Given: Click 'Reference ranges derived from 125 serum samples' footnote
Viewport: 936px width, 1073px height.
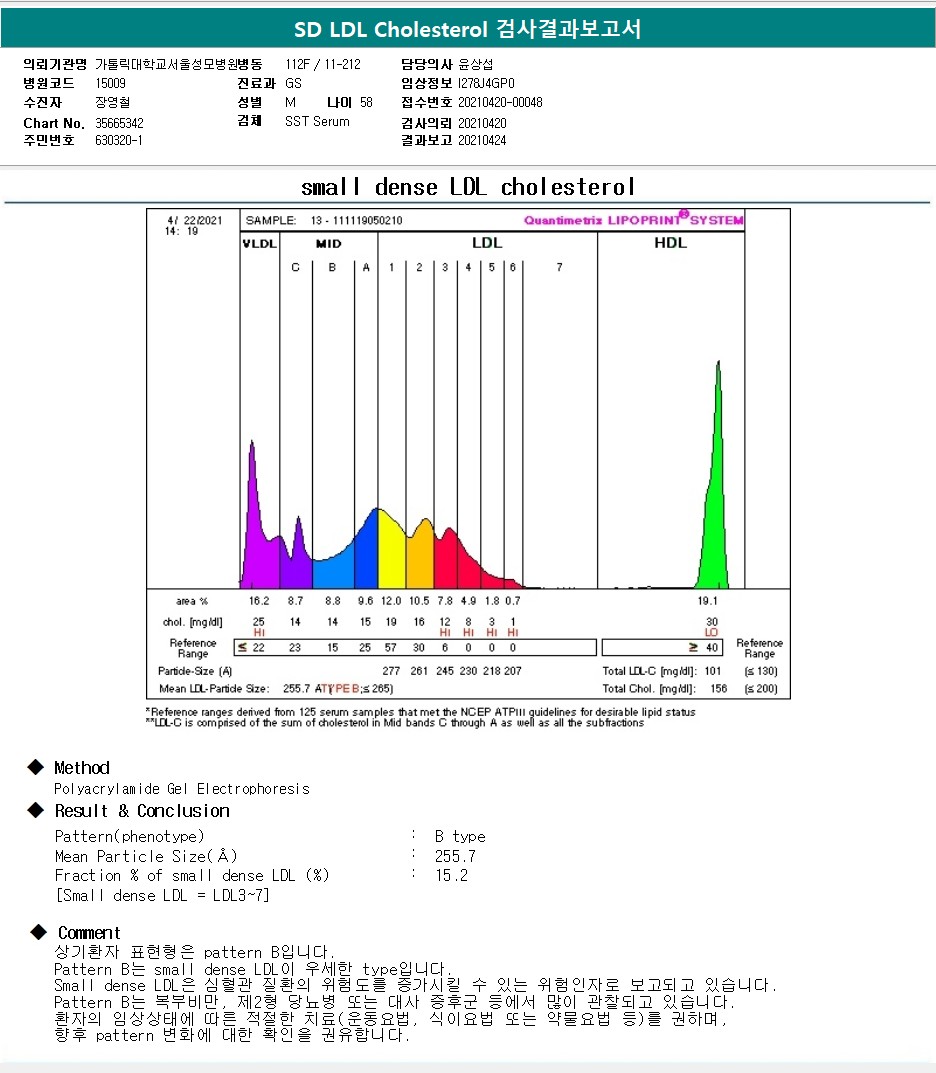Looking at the screenshot, I should (421, 712).
